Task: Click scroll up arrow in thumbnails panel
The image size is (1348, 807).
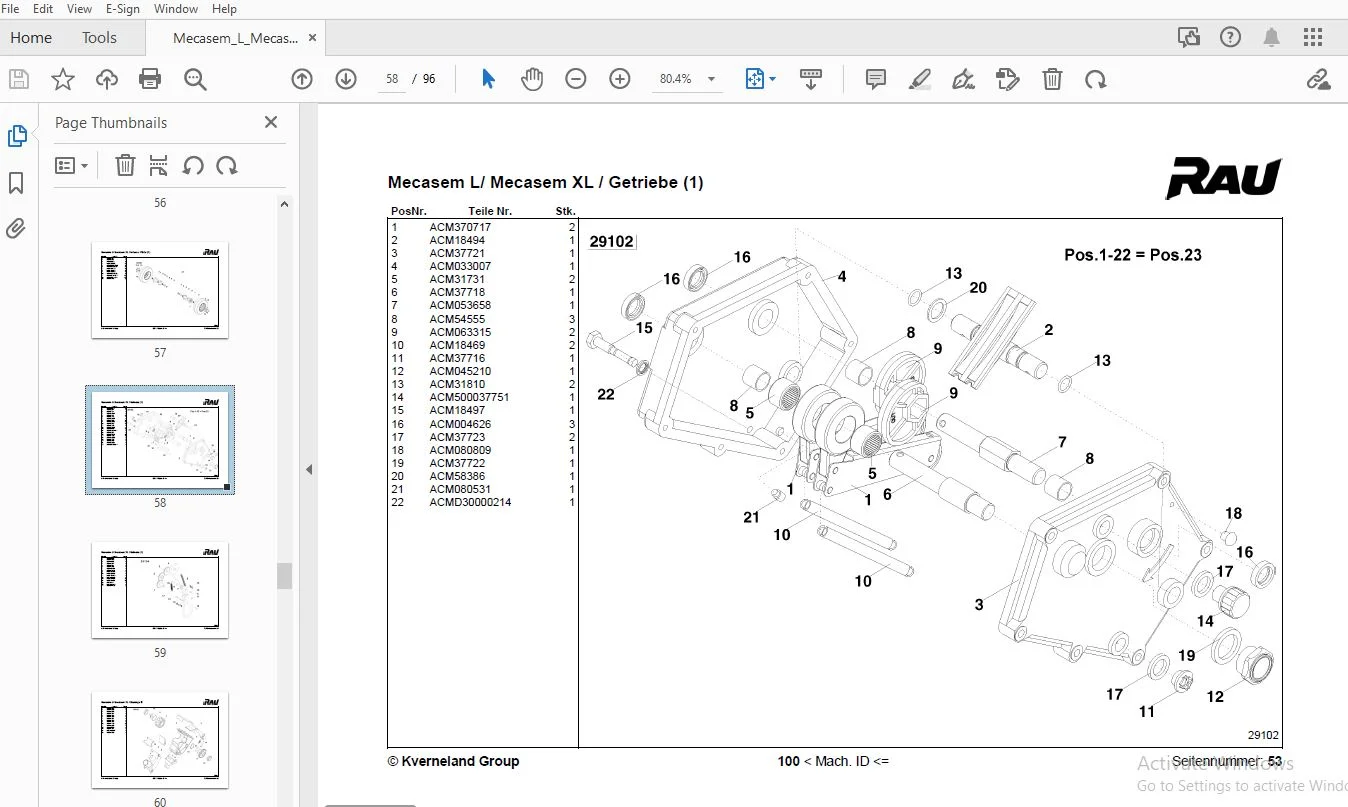Action: click(x=284, y=205)
